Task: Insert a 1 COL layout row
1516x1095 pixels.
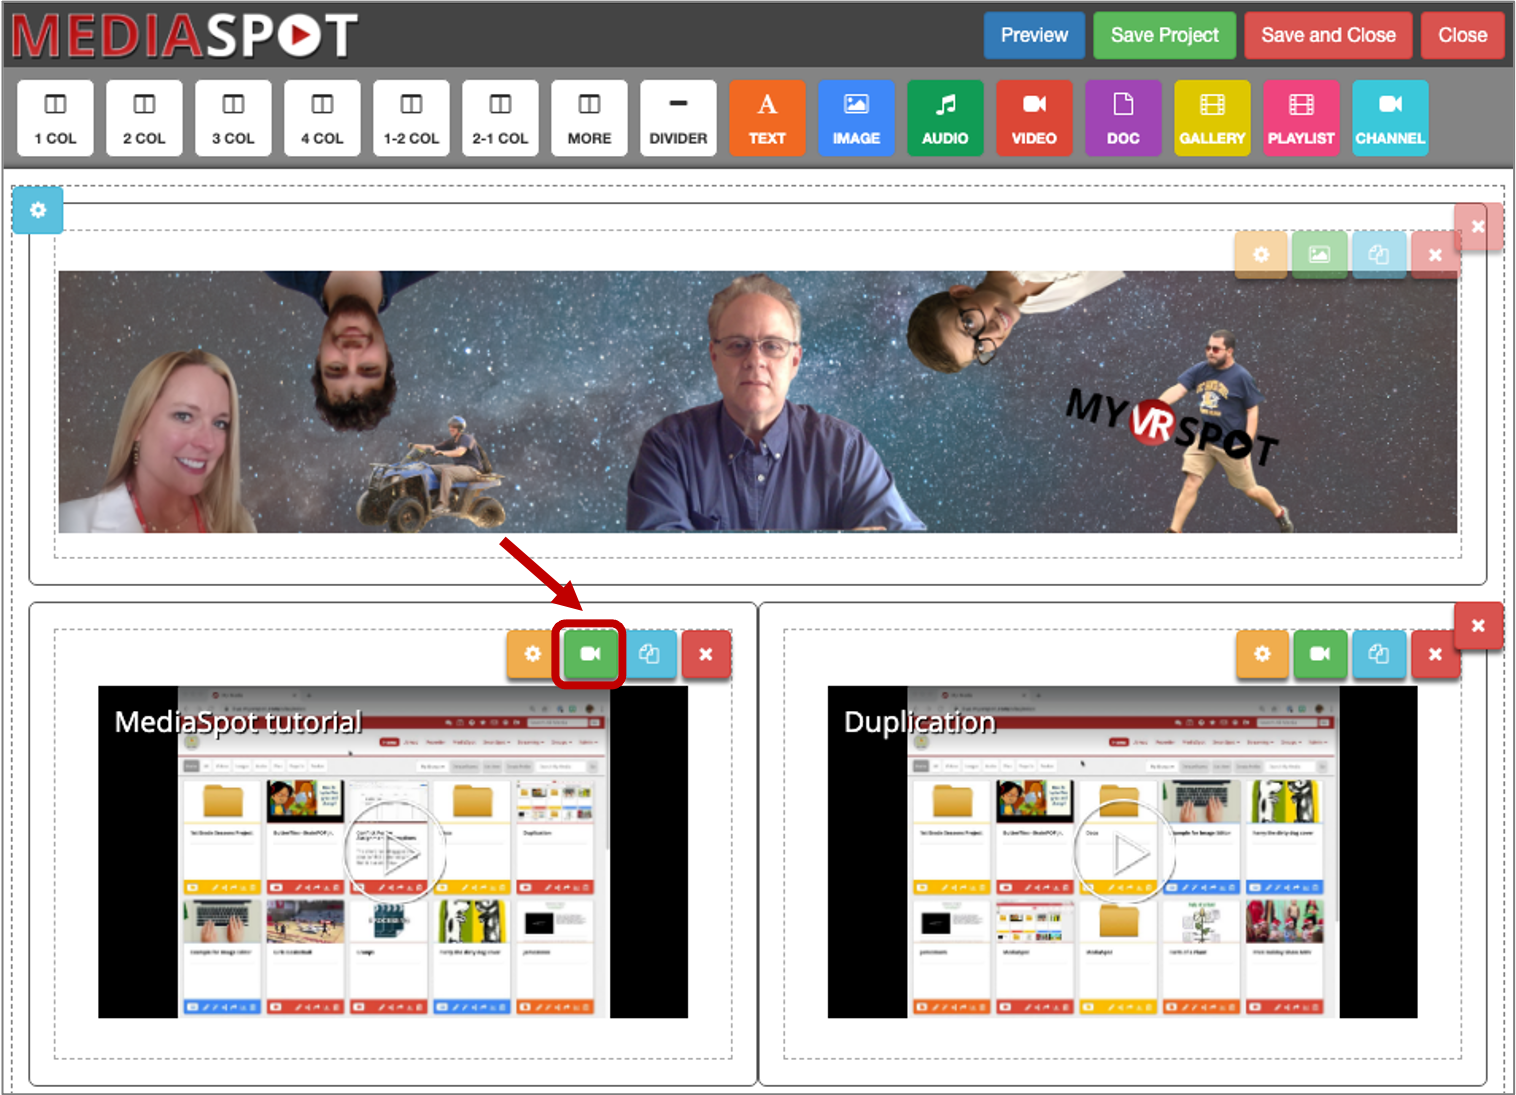Action: 55,118
